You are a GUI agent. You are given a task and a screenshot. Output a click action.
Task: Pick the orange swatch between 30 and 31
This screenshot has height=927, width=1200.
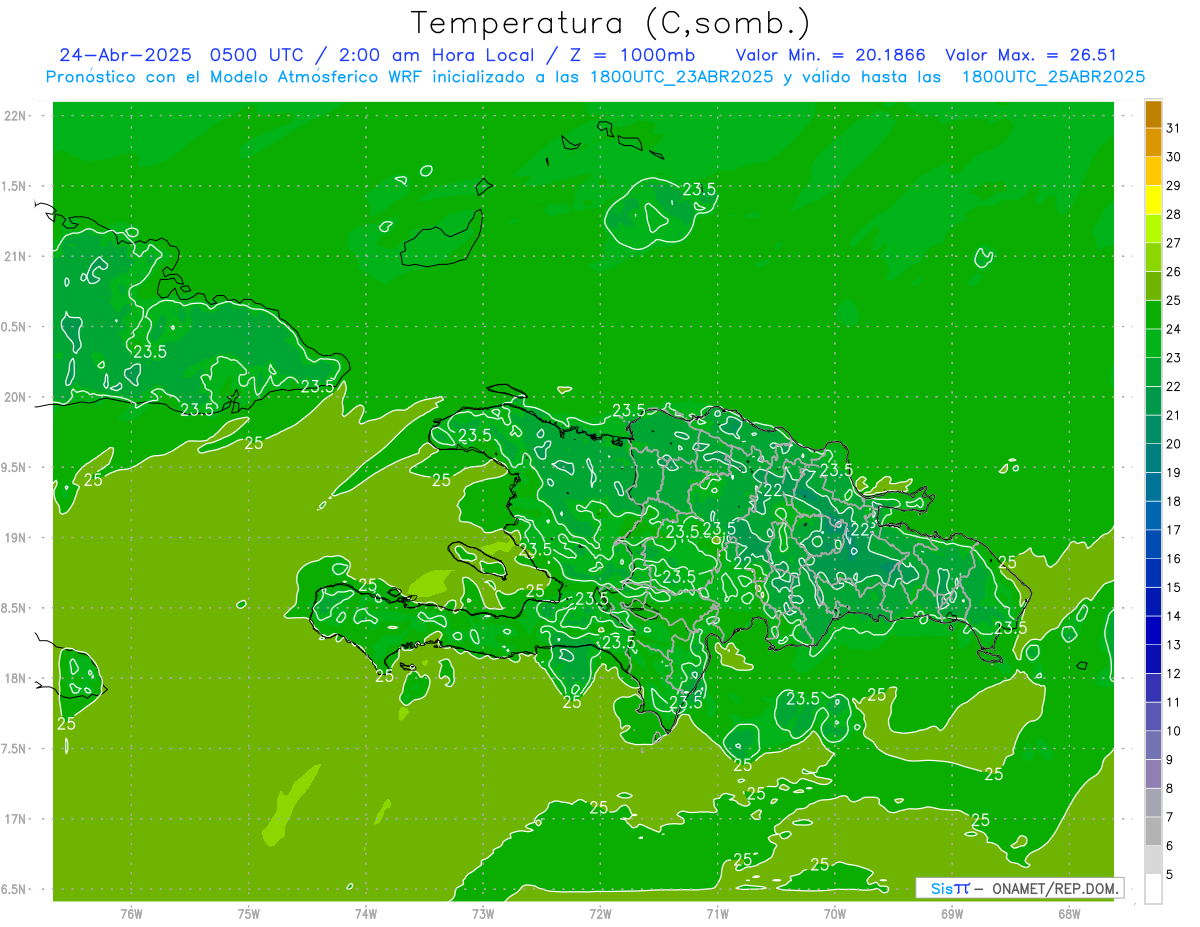point(1153,142)
